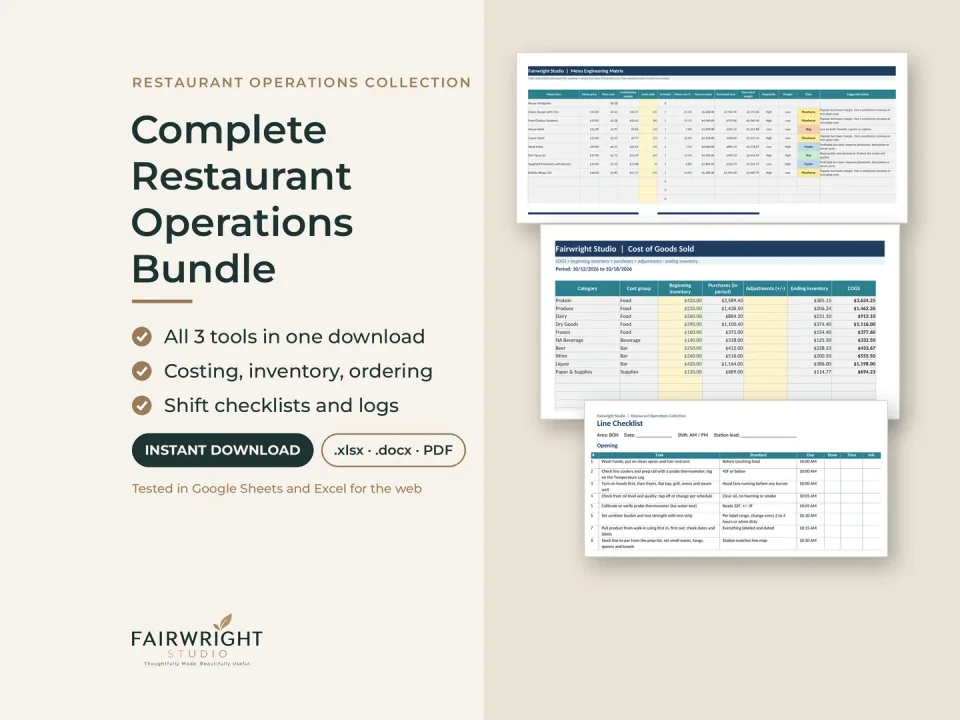This screenshot has width=960, height=720.
Task: Click the 'Cost group' column header
Action: click(639, 288)
